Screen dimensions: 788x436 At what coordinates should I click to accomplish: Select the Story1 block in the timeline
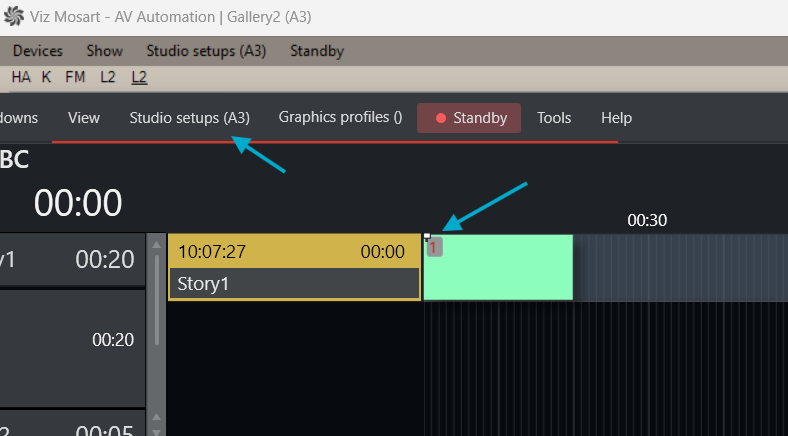tap(294, 267)
